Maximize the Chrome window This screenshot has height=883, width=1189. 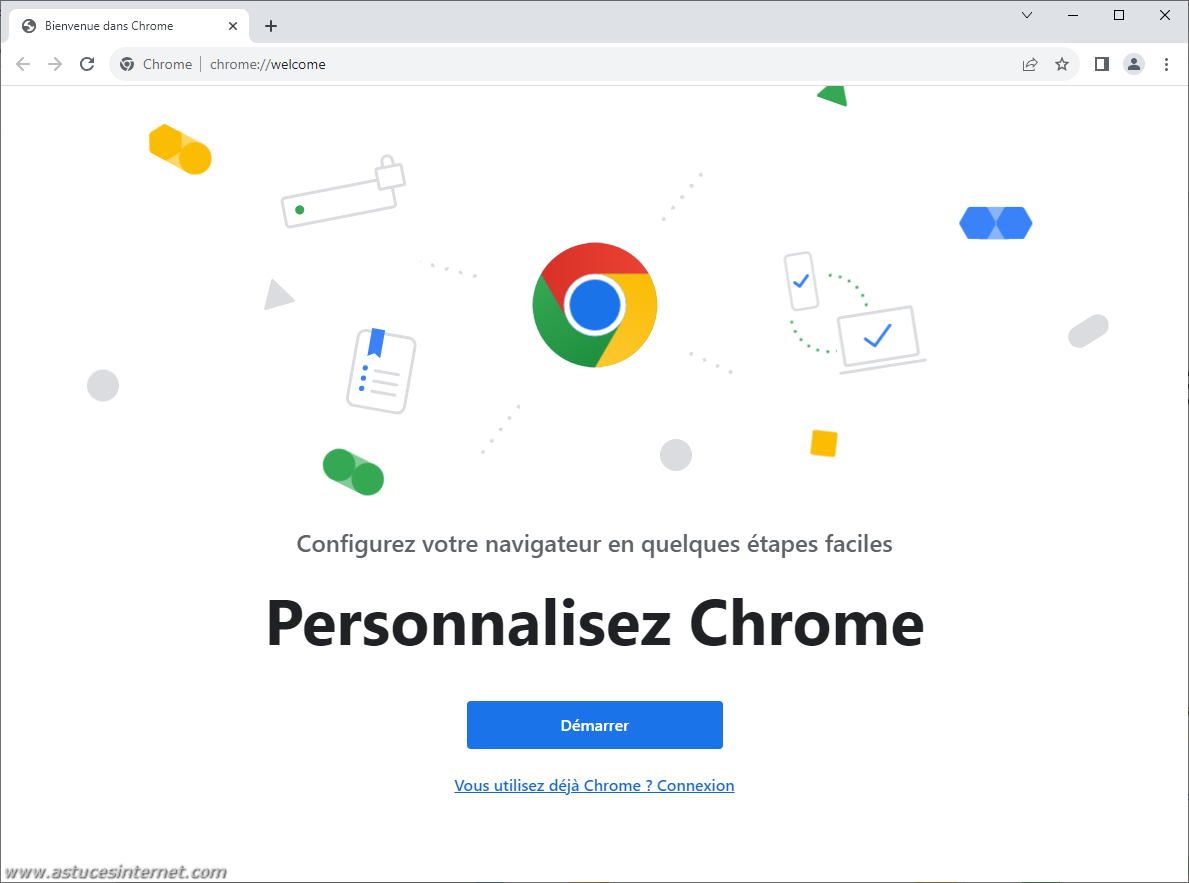(x=1118, y=15)
